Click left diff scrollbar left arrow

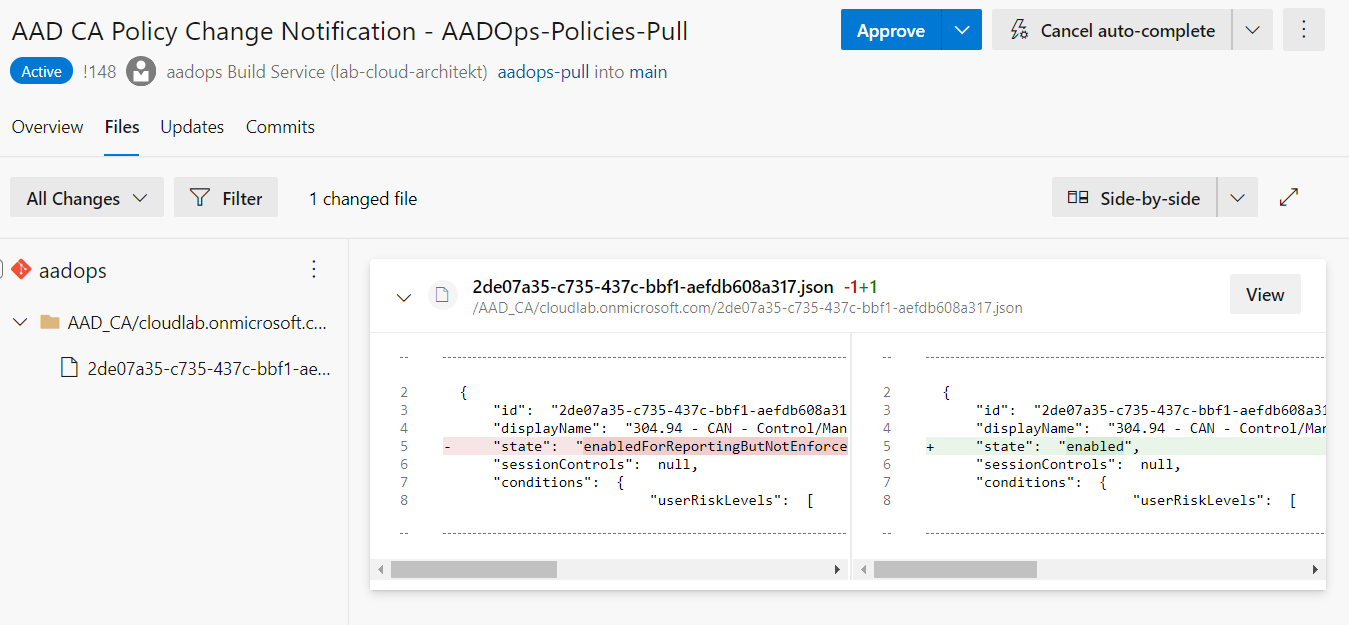pos(381,569)
